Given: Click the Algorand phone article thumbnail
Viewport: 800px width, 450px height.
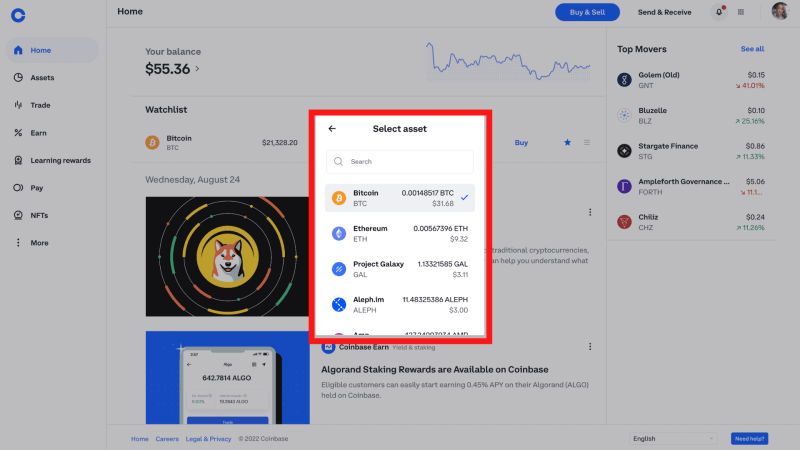Looking at the screenshot, I should coord(227,378).
